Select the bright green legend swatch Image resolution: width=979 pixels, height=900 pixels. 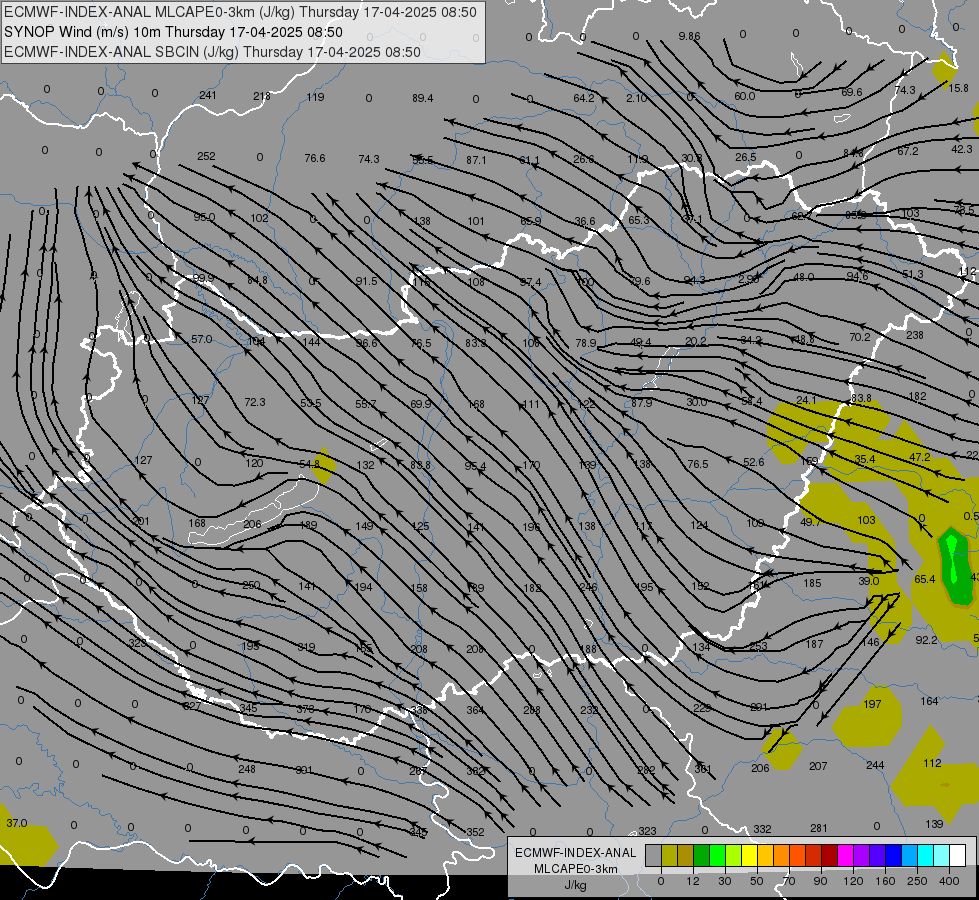tap(717, 856)
